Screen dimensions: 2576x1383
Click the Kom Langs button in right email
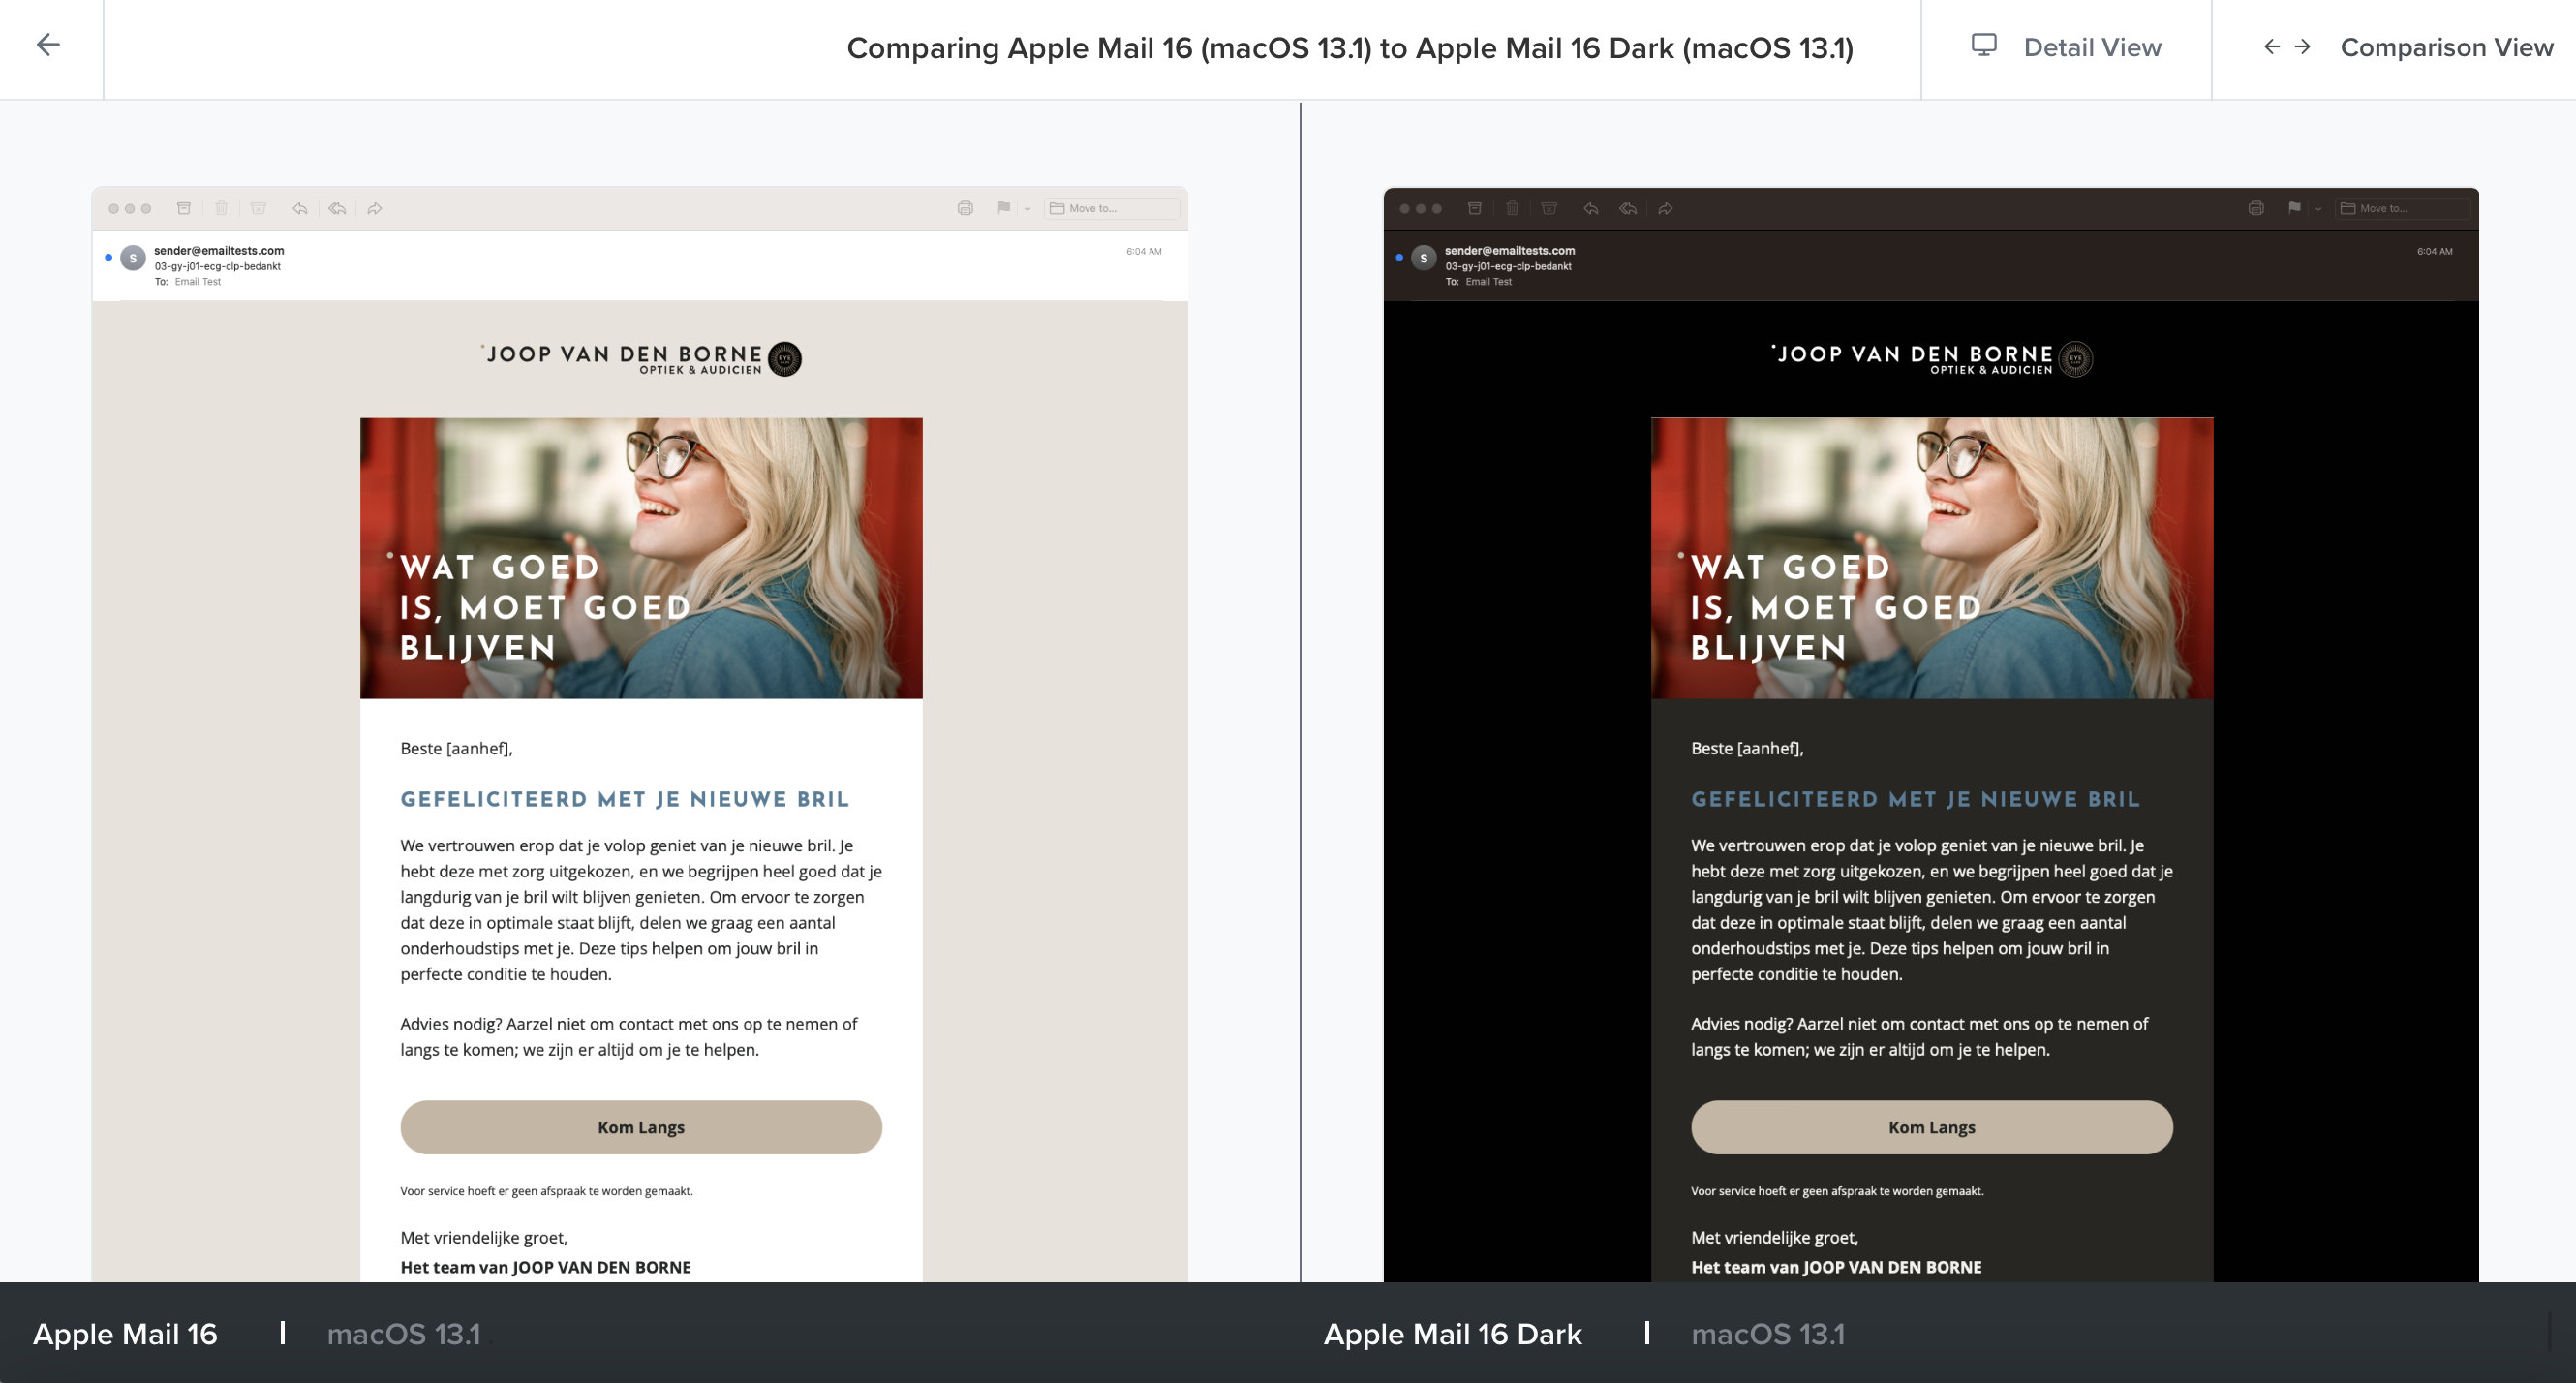[x=1930, y=1125]
